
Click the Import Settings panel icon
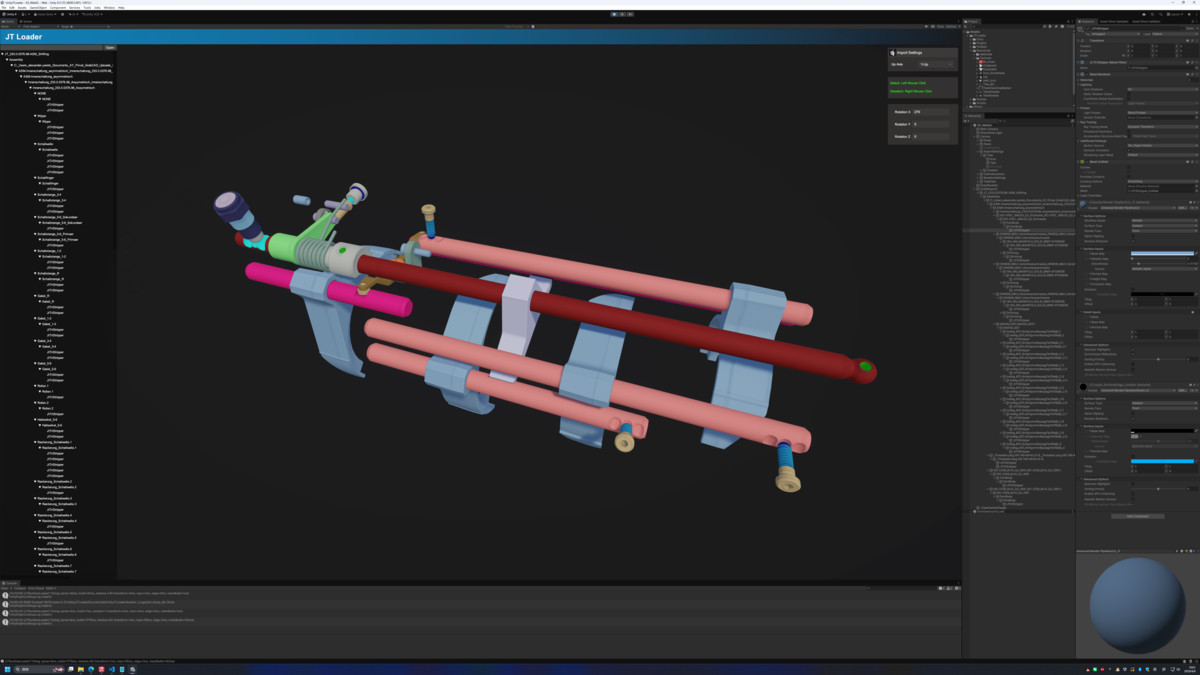(x=893, y=53)
